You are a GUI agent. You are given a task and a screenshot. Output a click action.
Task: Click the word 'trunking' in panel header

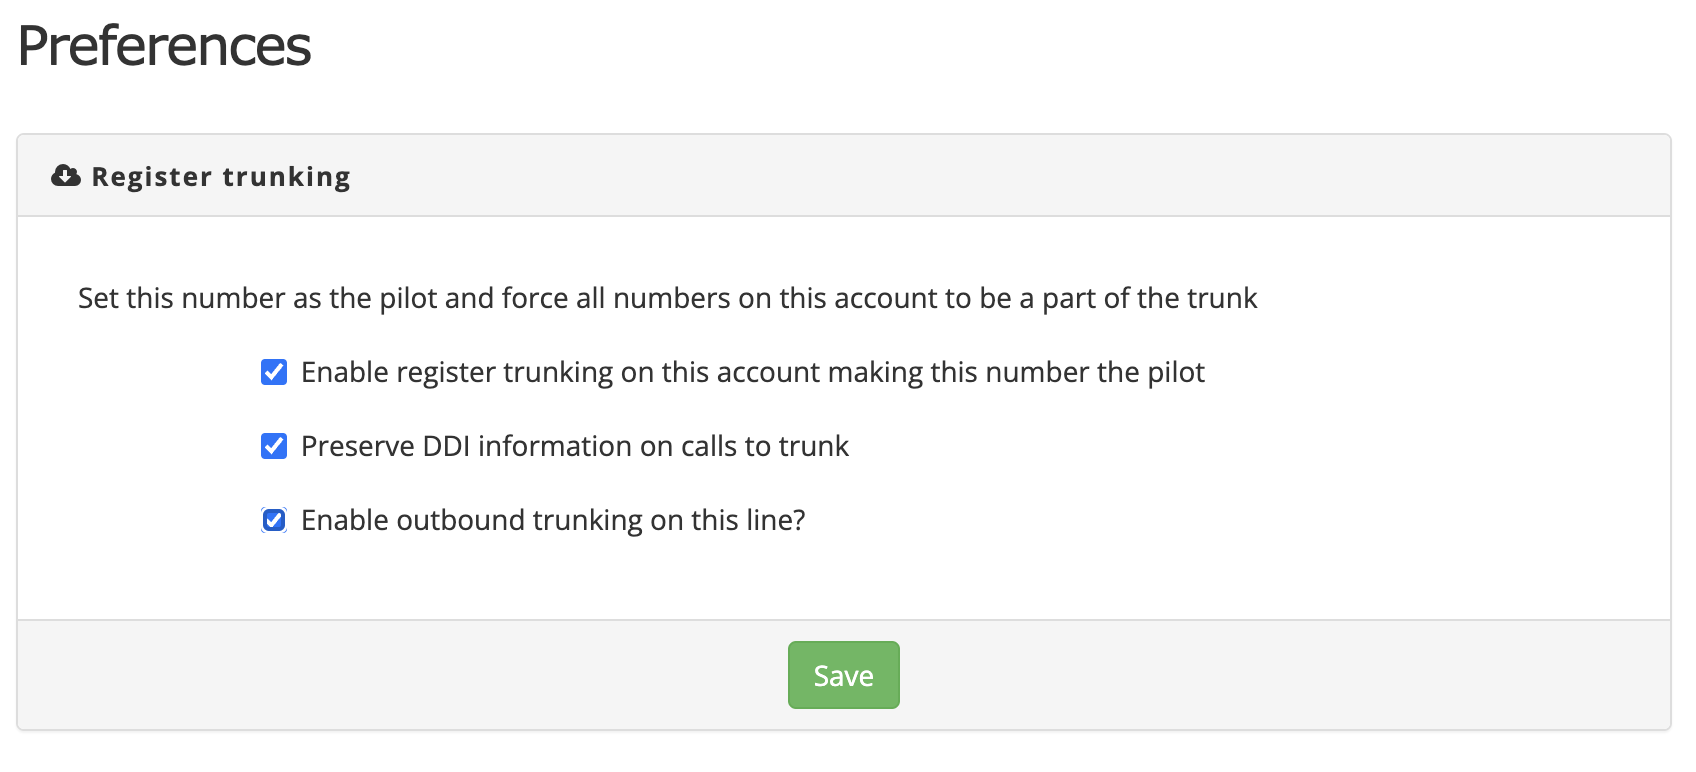(x=286, y=177)
